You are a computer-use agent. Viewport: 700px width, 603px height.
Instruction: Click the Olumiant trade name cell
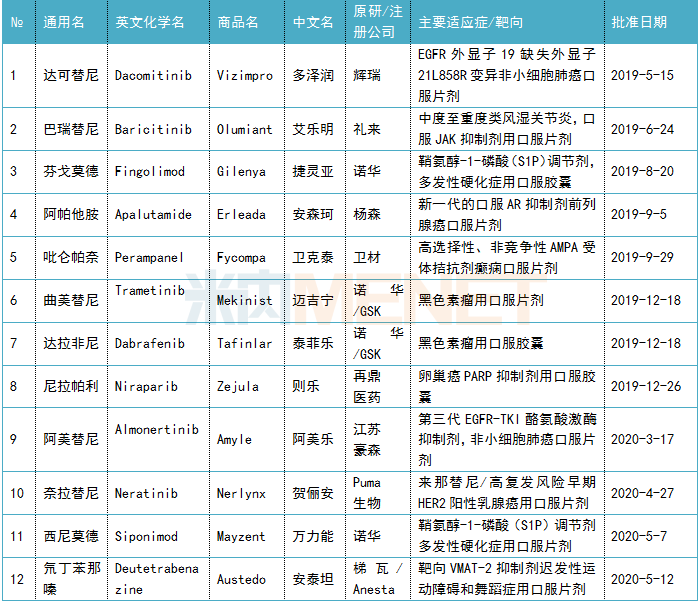244,129
